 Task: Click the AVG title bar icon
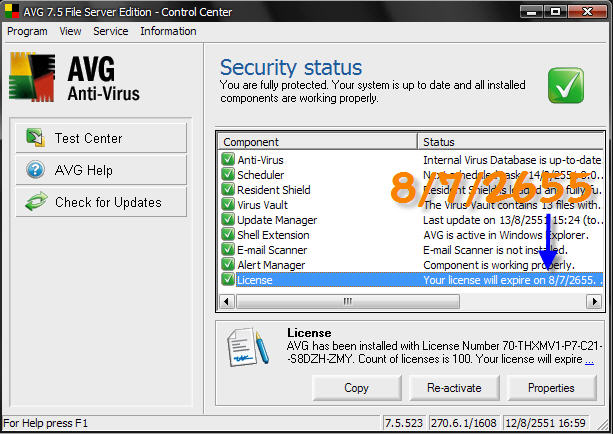point(11,11)
